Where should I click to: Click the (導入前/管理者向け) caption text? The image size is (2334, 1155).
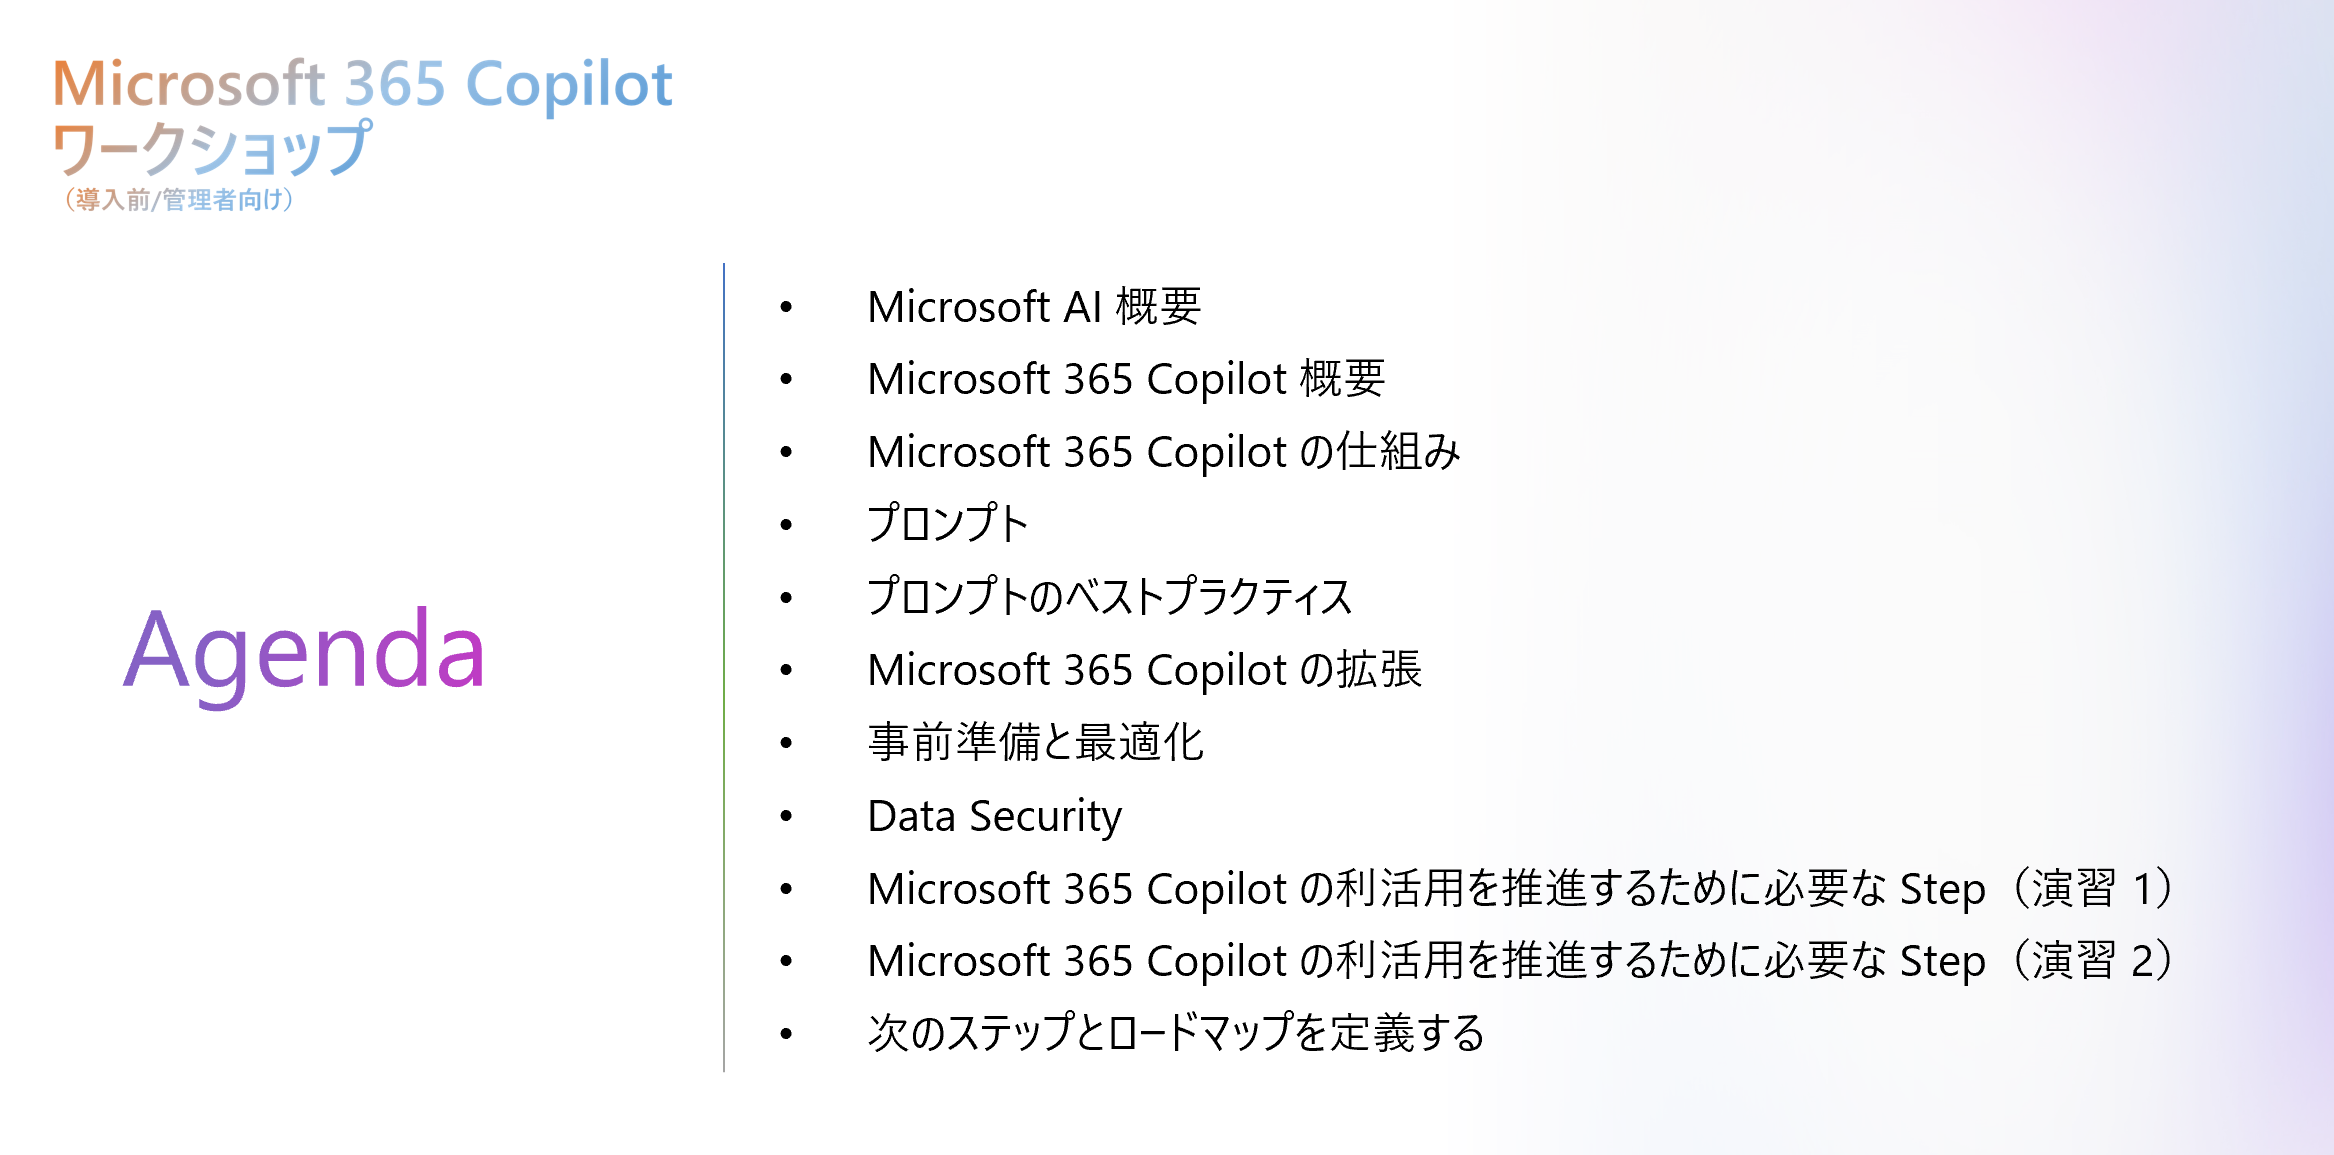pos(178,200)
